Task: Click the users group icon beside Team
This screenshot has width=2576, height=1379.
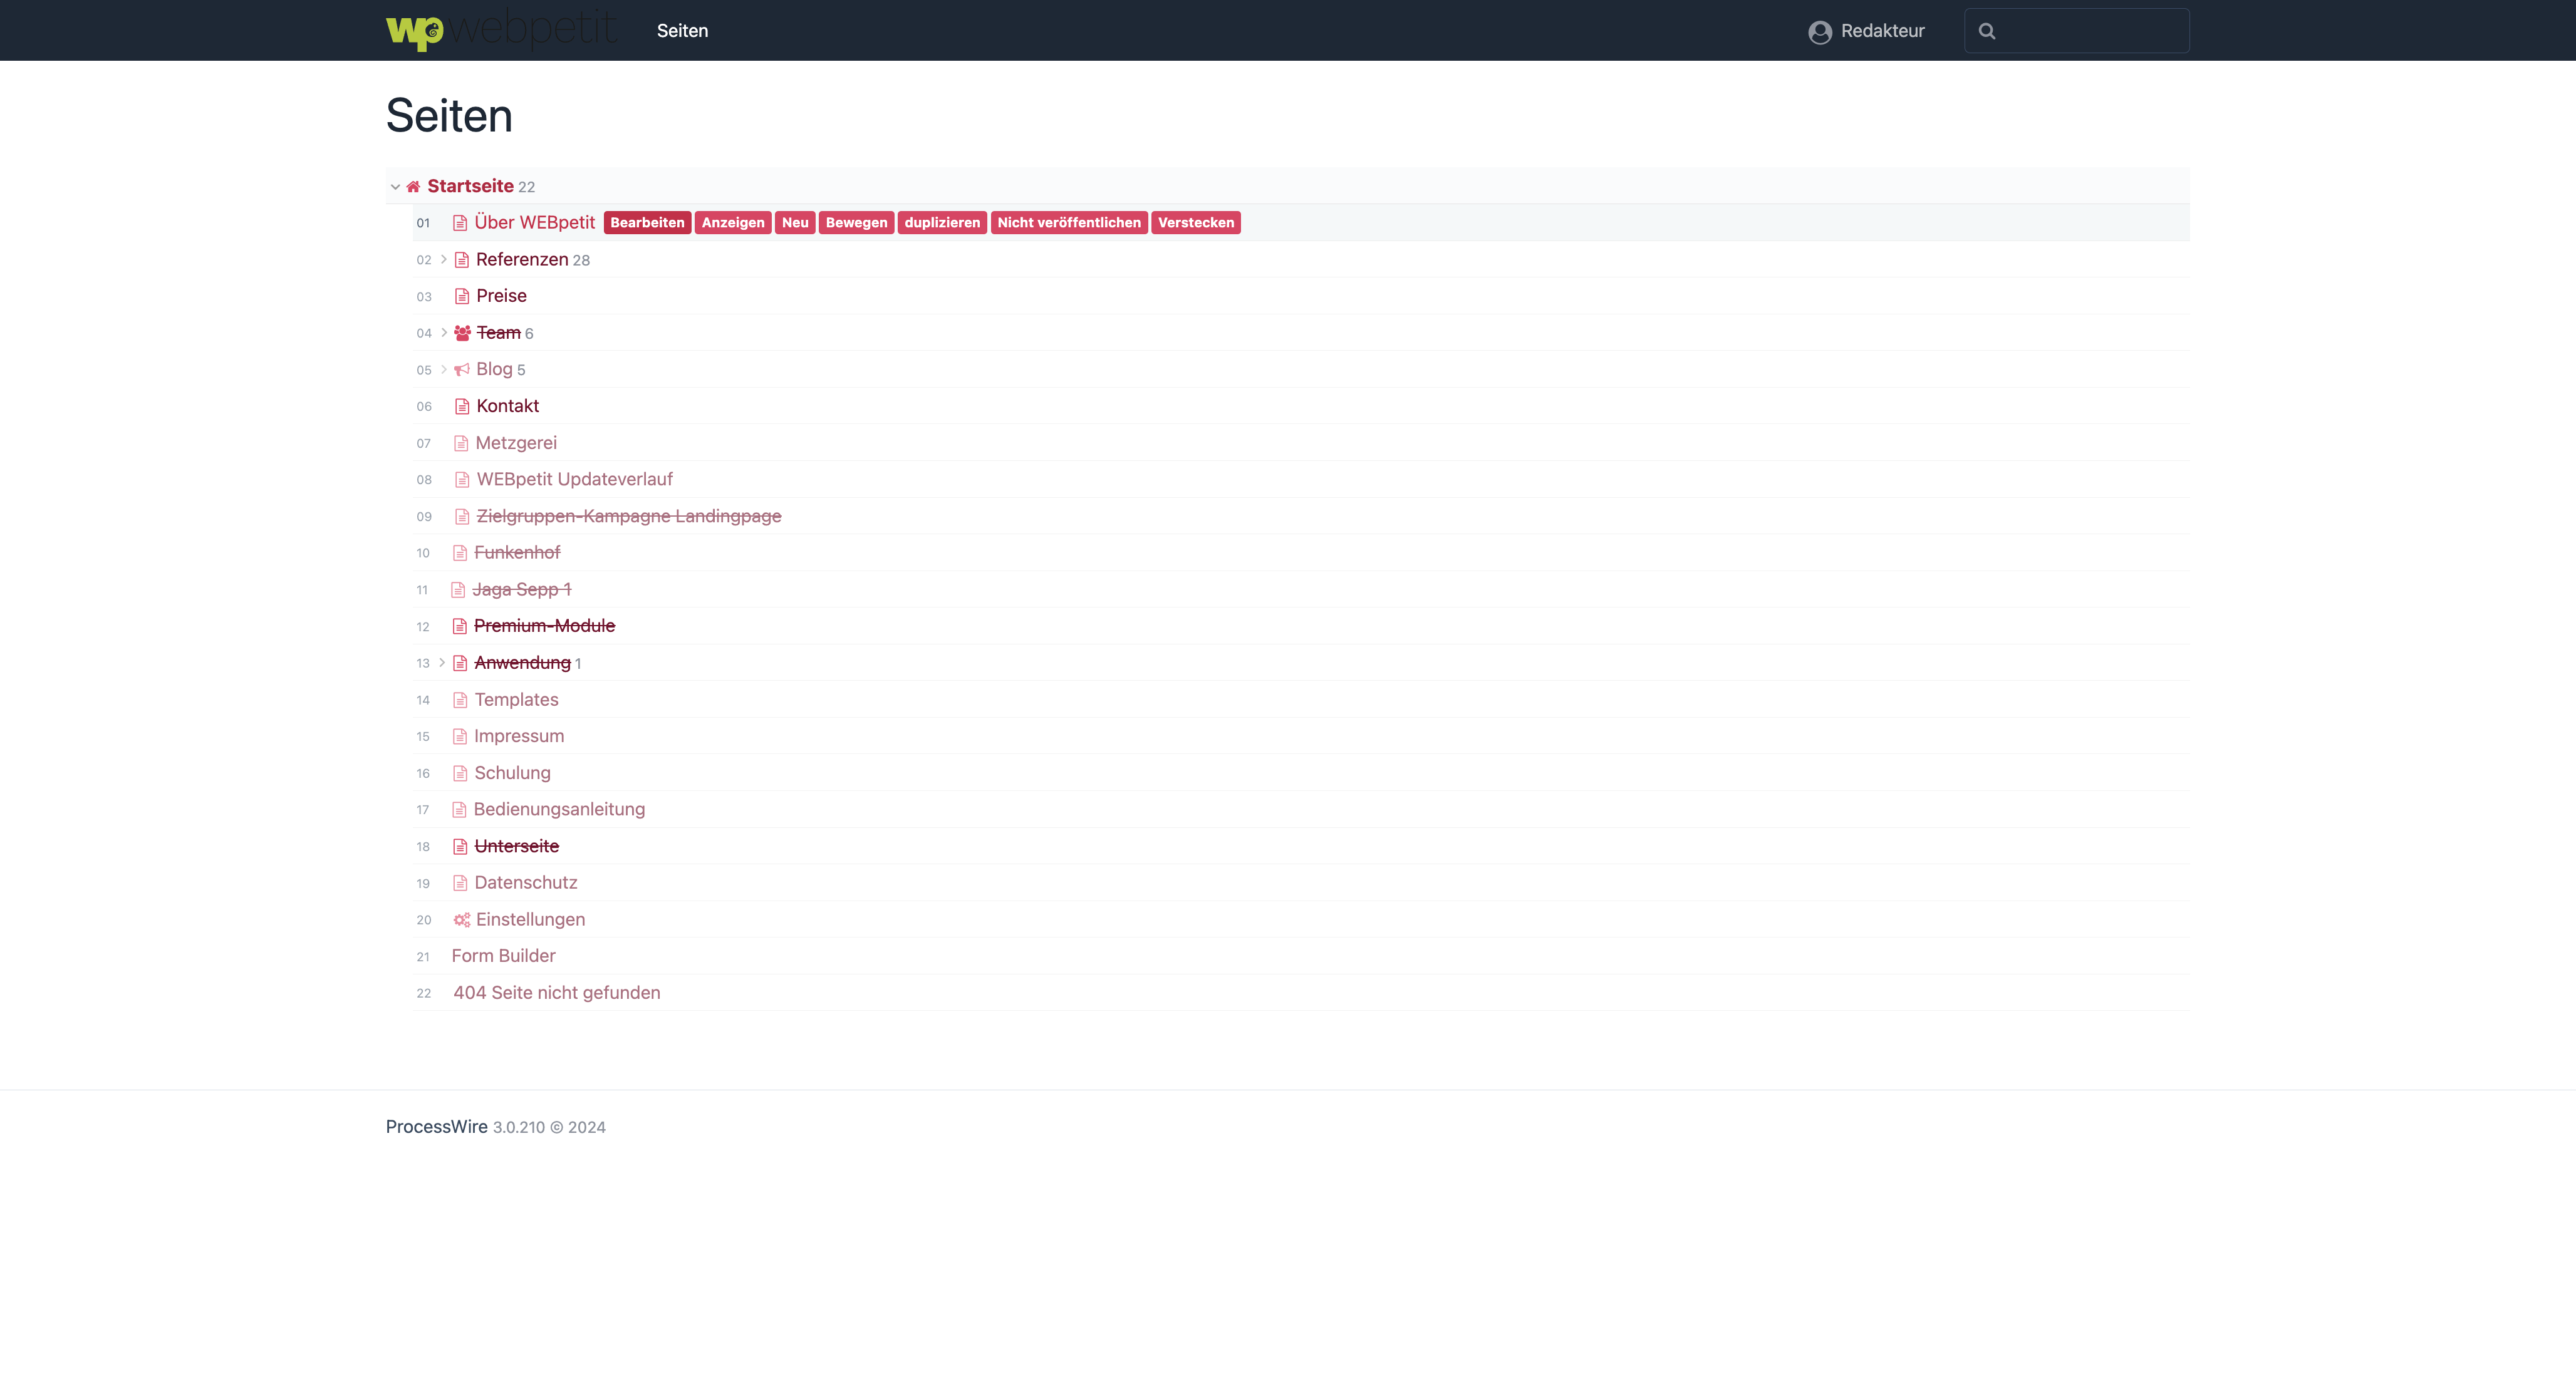Action: coord(462,333)
